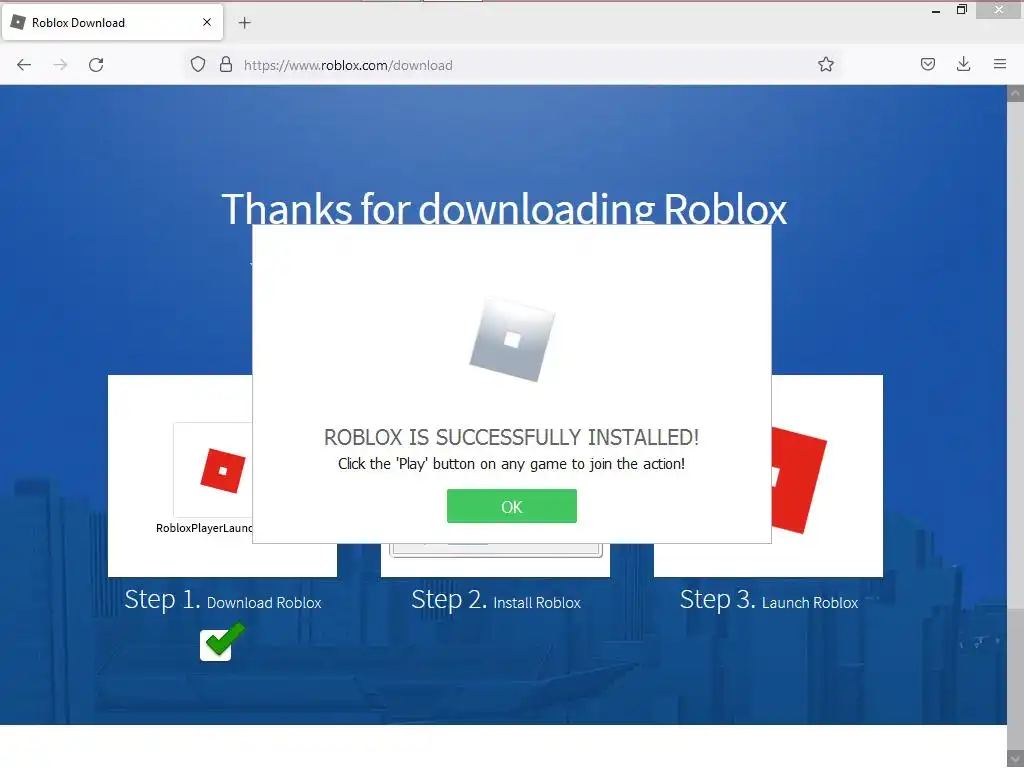This screenshot has width=1024, height=768.
Task: Click the large red Roblox logo in Step 3
Action: pos(799,480)
